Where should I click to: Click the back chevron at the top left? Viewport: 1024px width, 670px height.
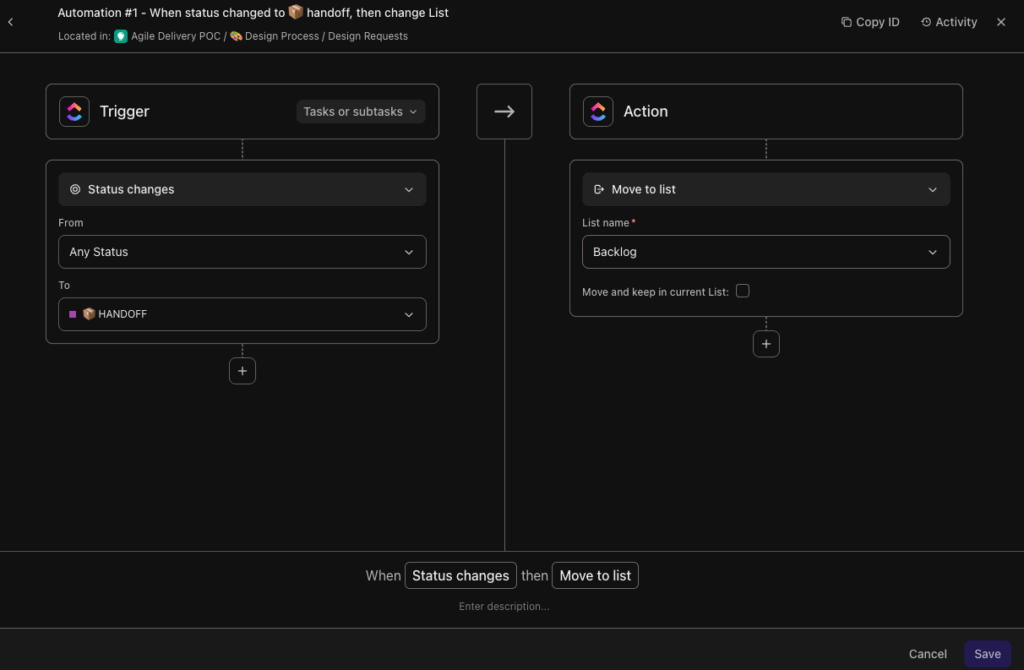click(x=11, y=21)
